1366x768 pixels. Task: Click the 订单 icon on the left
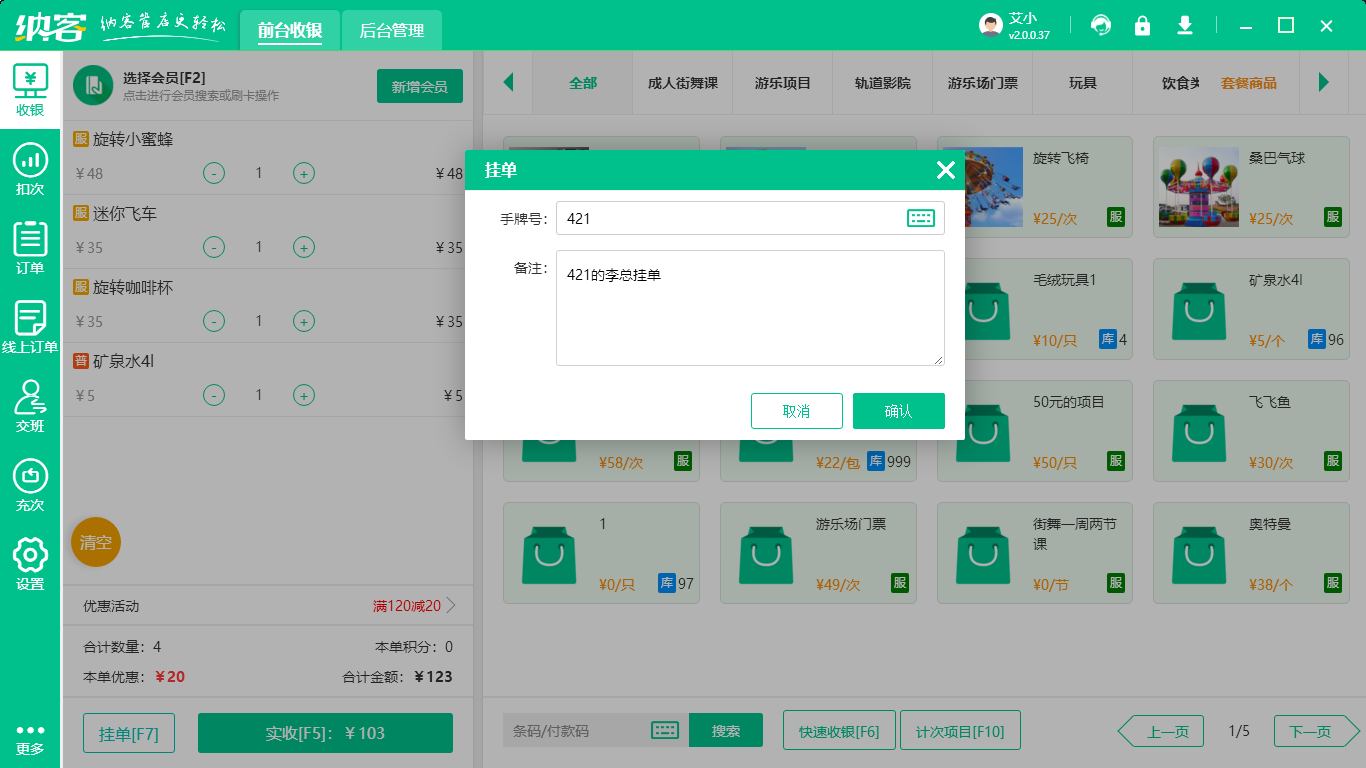coord(29,245)
